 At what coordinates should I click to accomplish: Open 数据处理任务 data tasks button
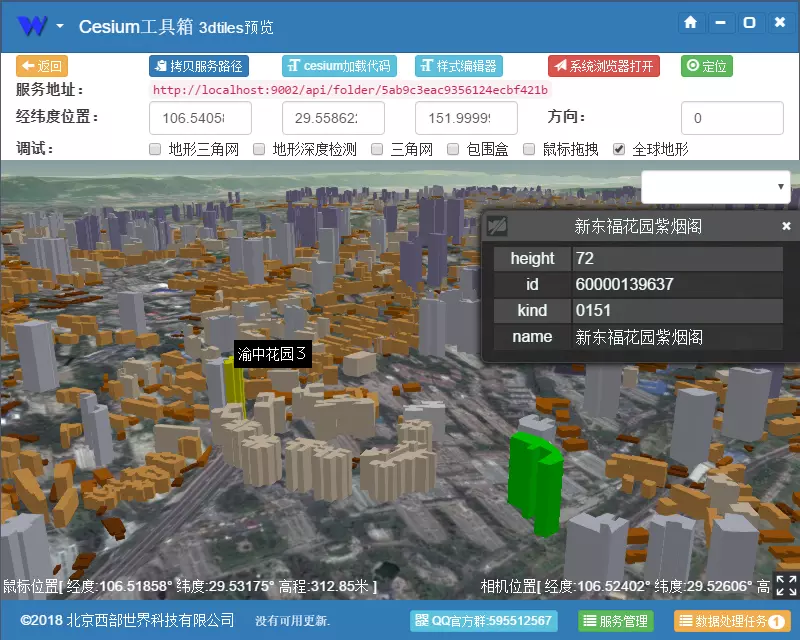(732, 621)
